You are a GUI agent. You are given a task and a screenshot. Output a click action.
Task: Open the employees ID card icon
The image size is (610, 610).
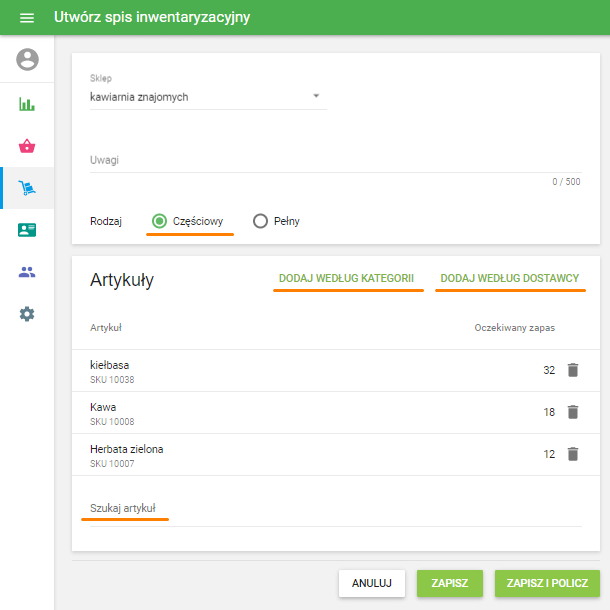[x=27, y=230]
